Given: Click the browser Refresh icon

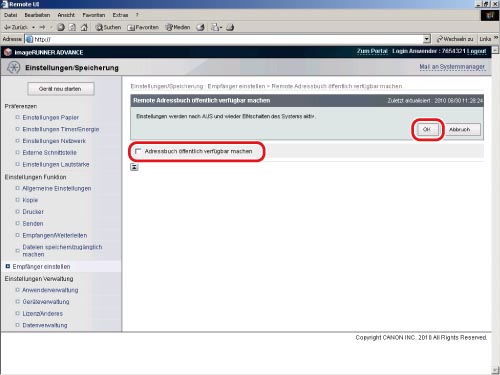Looking at the screenshot, I should click(x=72, y=27).
